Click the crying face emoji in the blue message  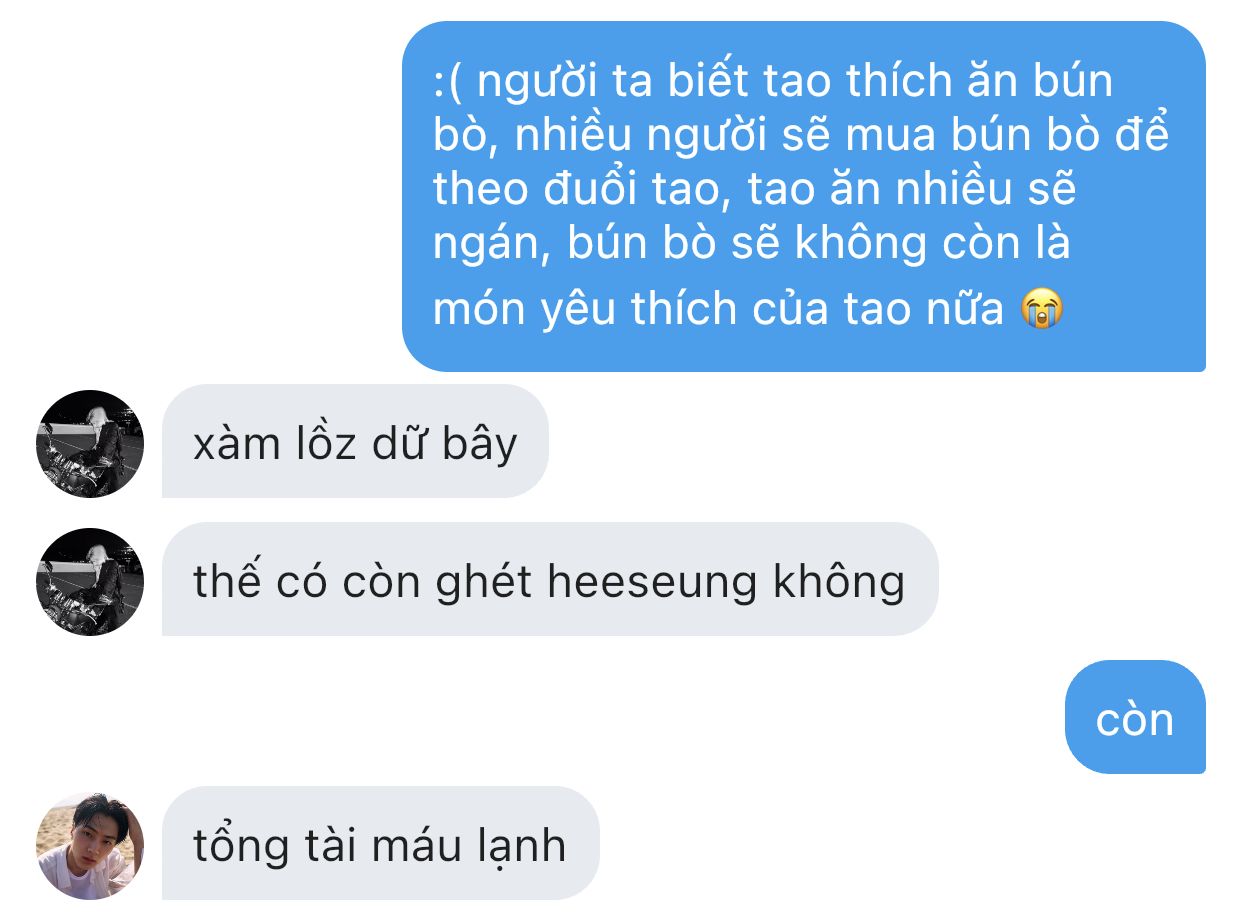(x=1041, y=309)
